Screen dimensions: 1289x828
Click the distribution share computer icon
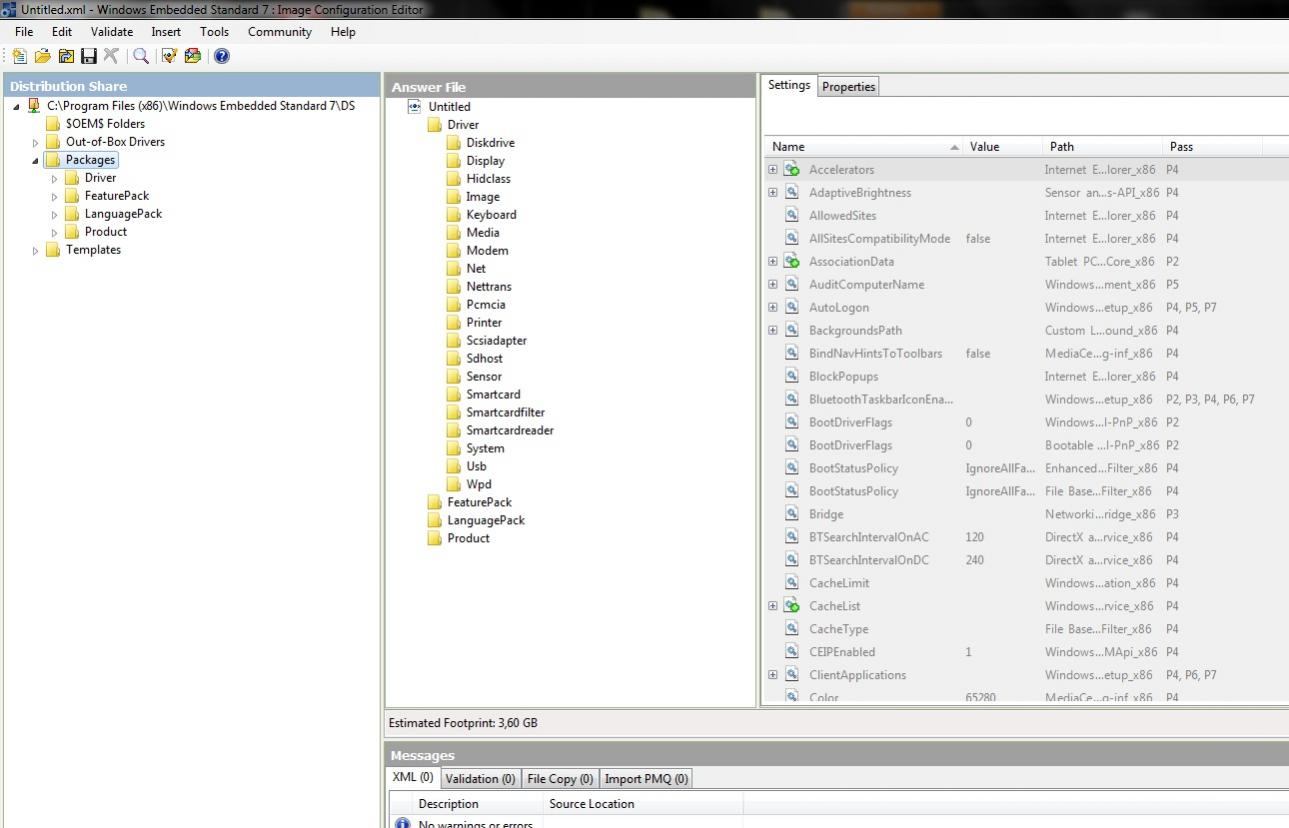tap(34, 105)
